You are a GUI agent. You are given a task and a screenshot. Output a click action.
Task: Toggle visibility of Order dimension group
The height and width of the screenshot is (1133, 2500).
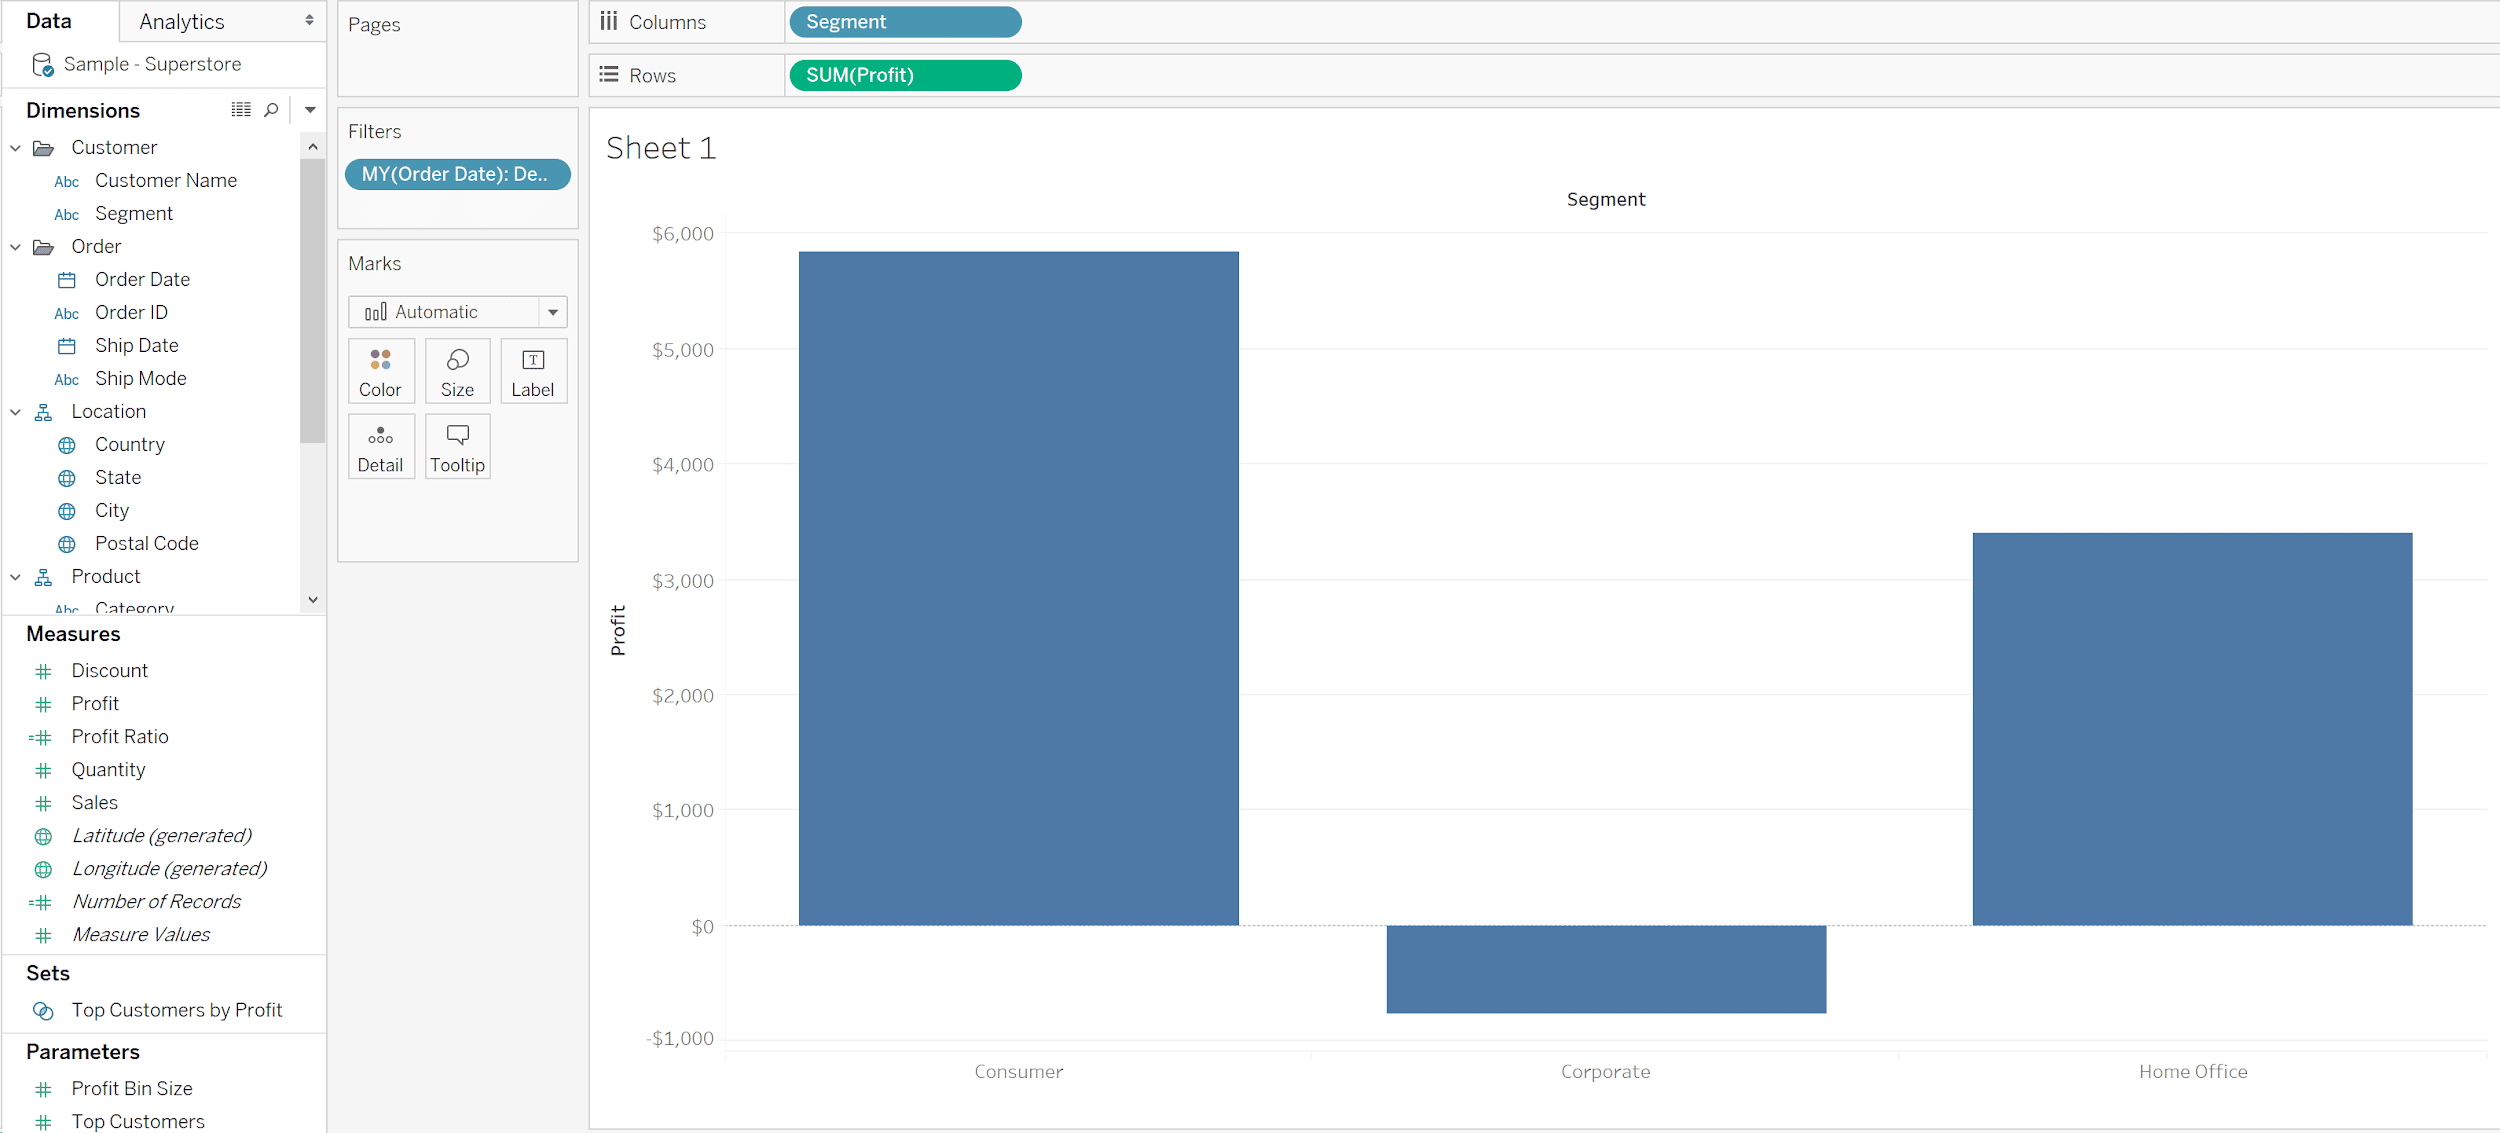pyautogui.click(x=14, y=245)
